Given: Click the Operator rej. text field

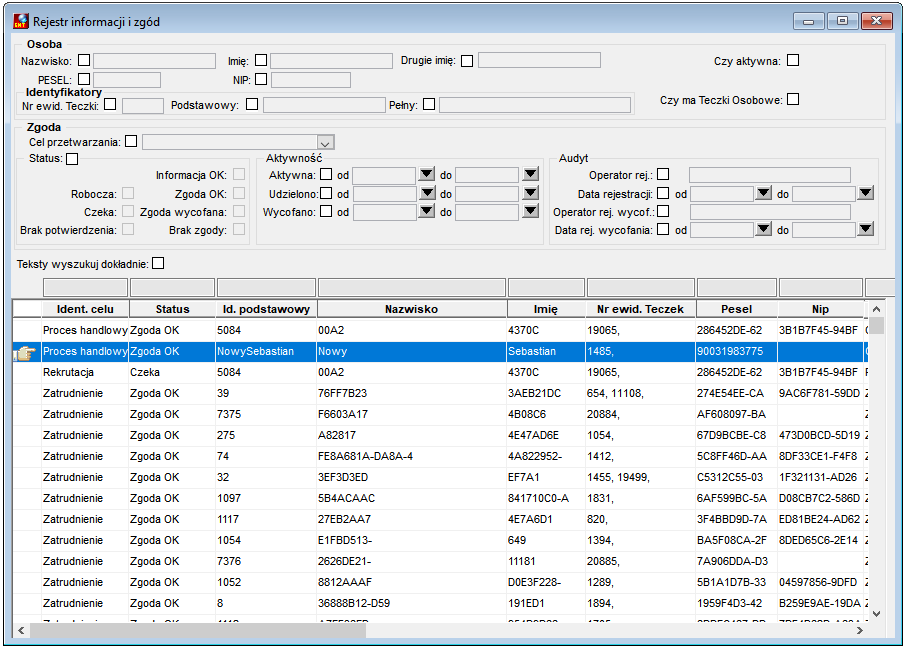Looking at the screenshot, I should (x=770, y=175).
